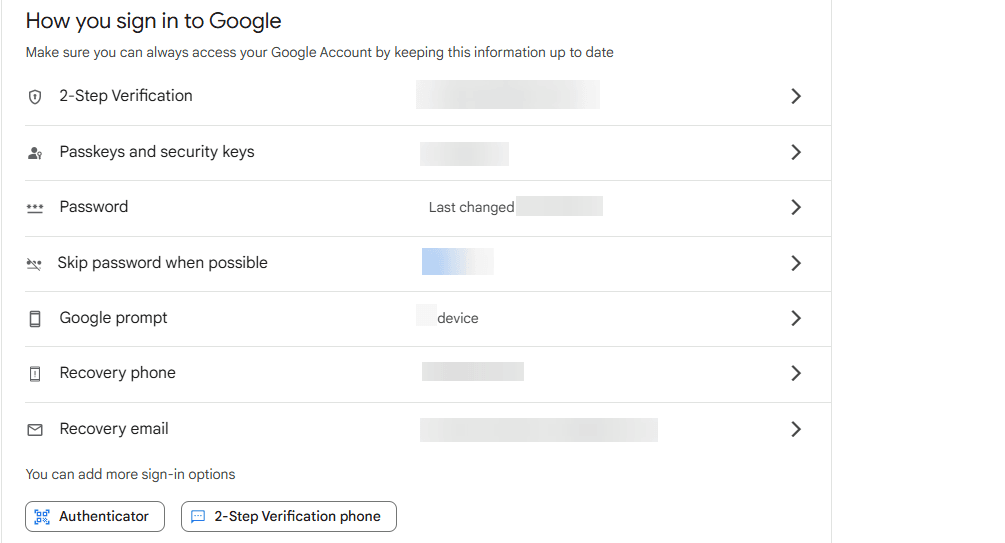The width and height of the screenshot is (1005, 543).
Task: Click the 'Last changed' password text
Action: [471, 207]
